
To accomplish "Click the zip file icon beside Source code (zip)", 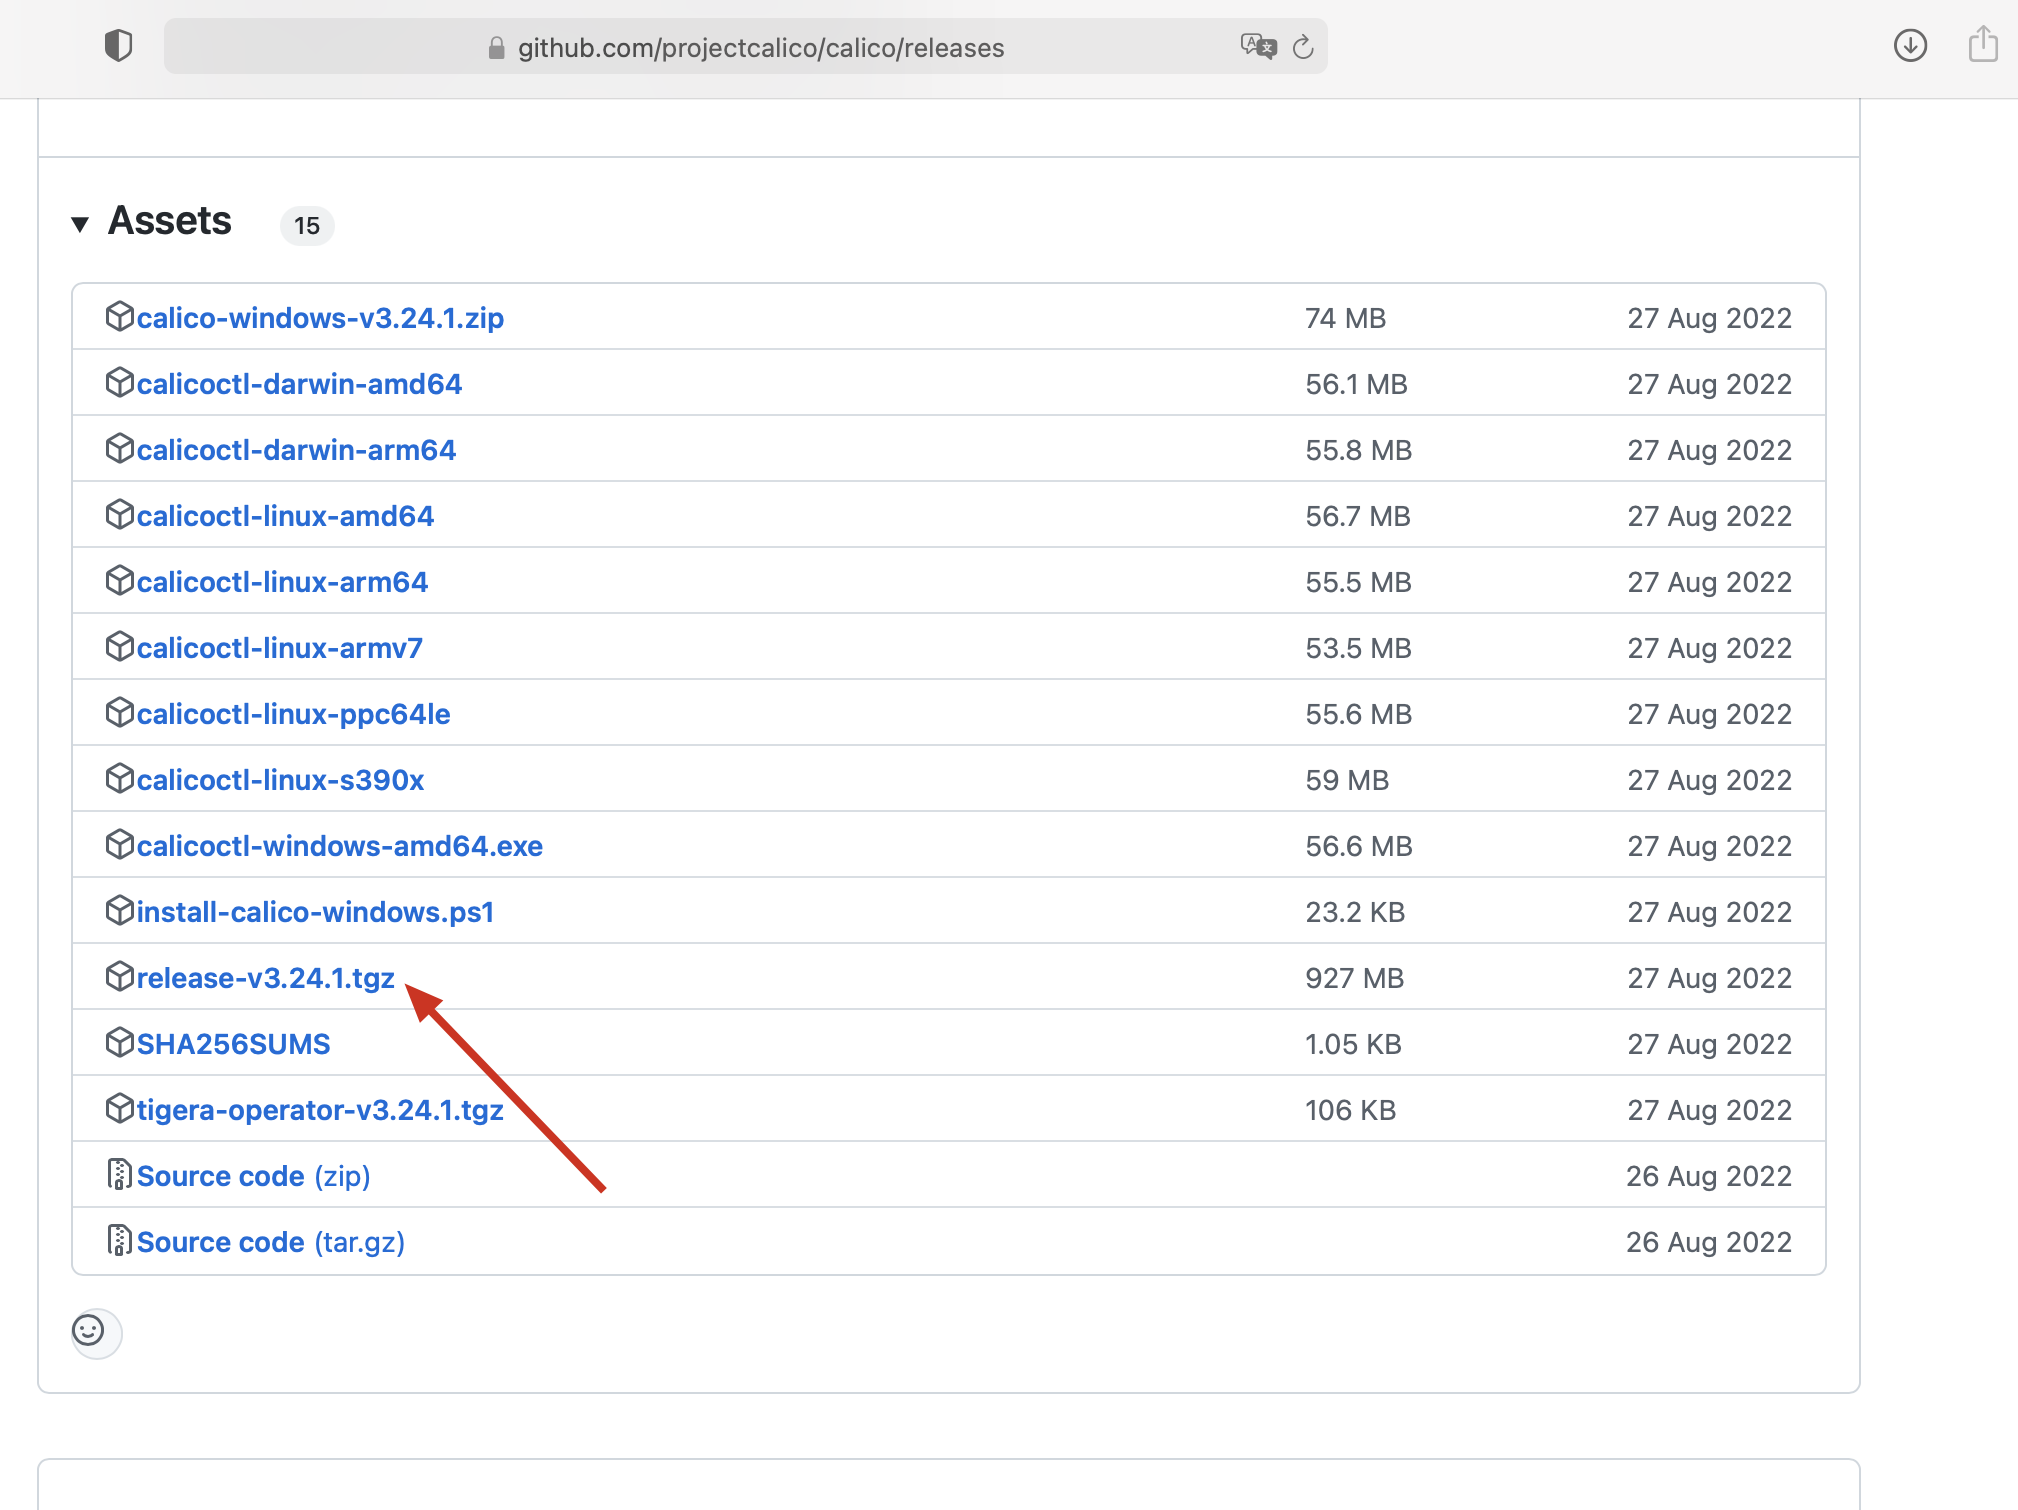I will coord(119,1175).
